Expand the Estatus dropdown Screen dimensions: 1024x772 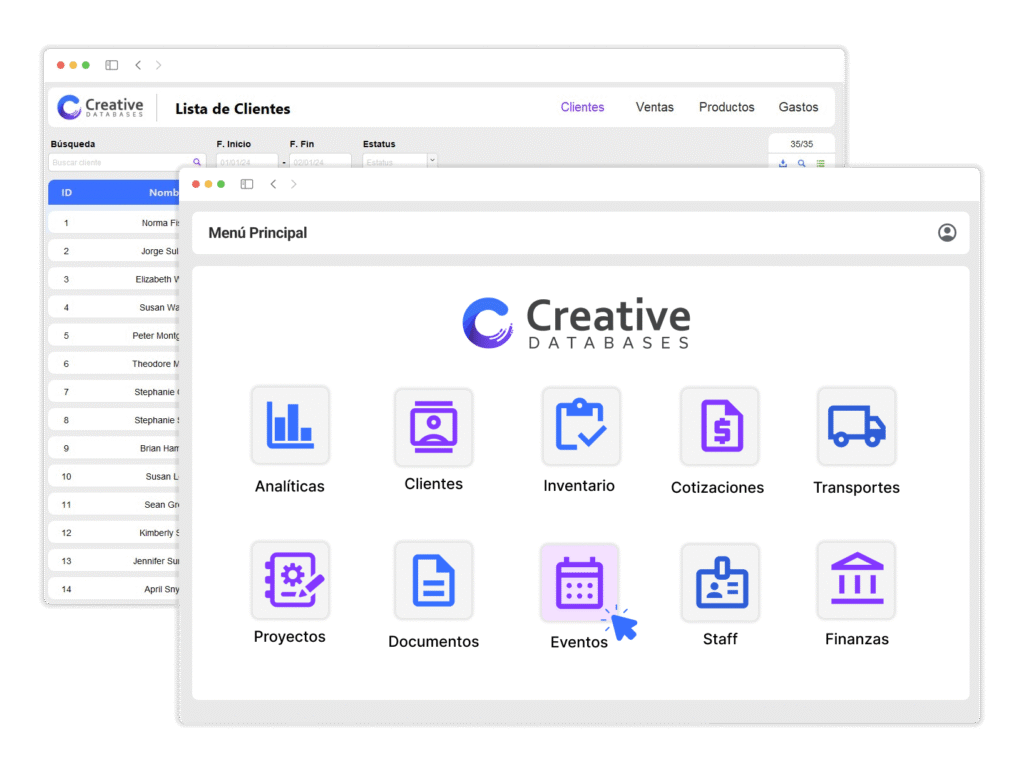pyautogui.click(x=432, y=160)
